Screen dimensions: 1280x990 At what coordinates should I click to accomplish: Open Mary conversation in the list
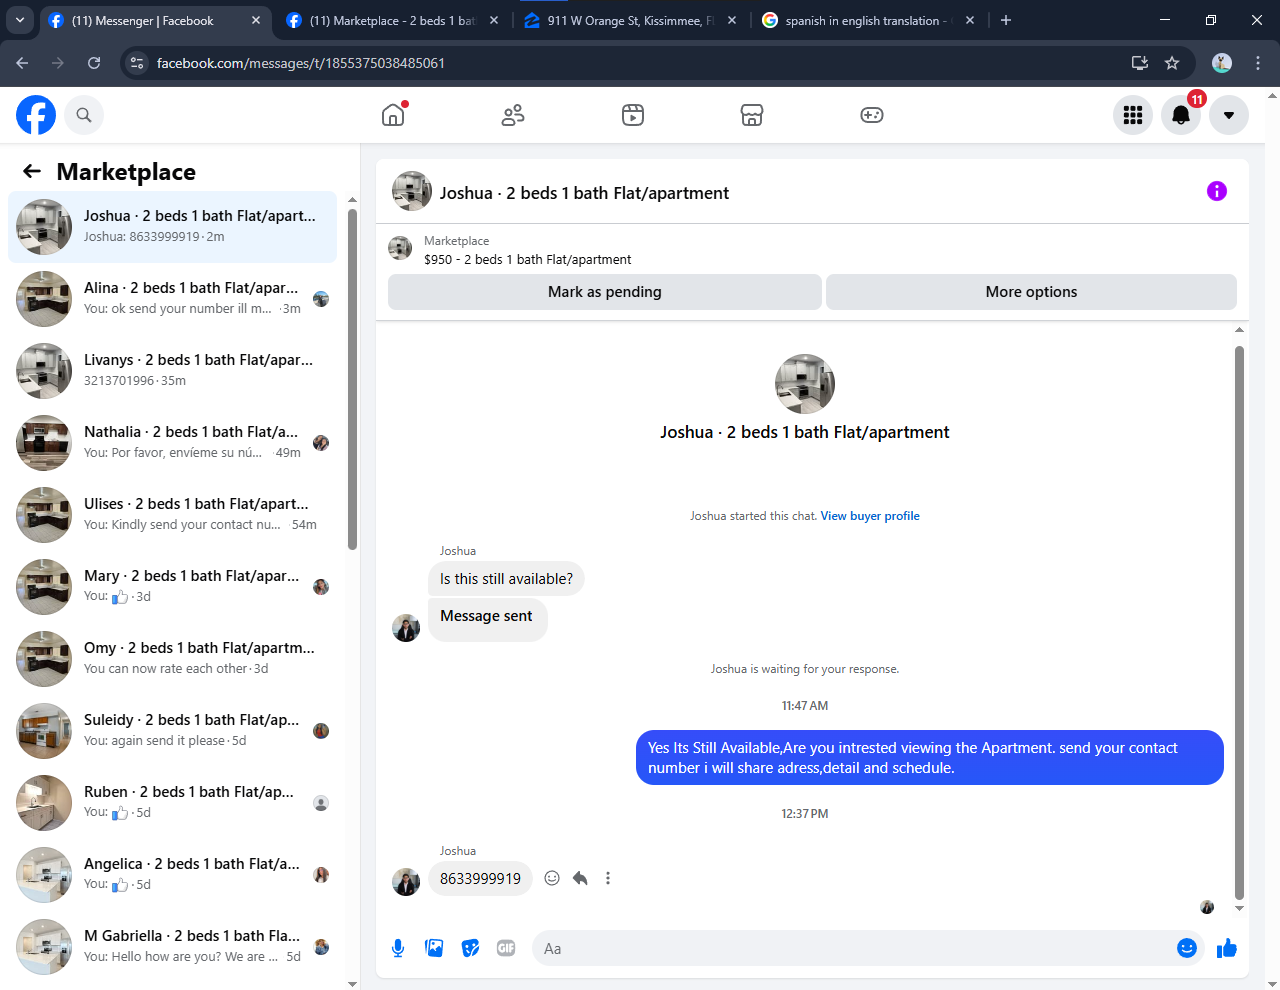click(x=173, y=587)
